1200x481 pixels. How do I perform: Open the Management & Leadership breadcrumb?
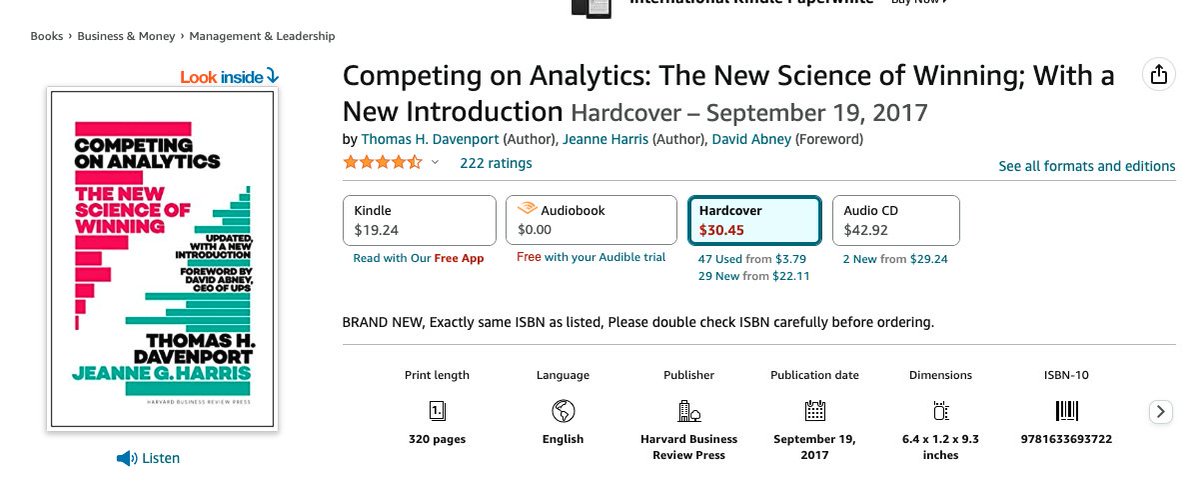262,36
